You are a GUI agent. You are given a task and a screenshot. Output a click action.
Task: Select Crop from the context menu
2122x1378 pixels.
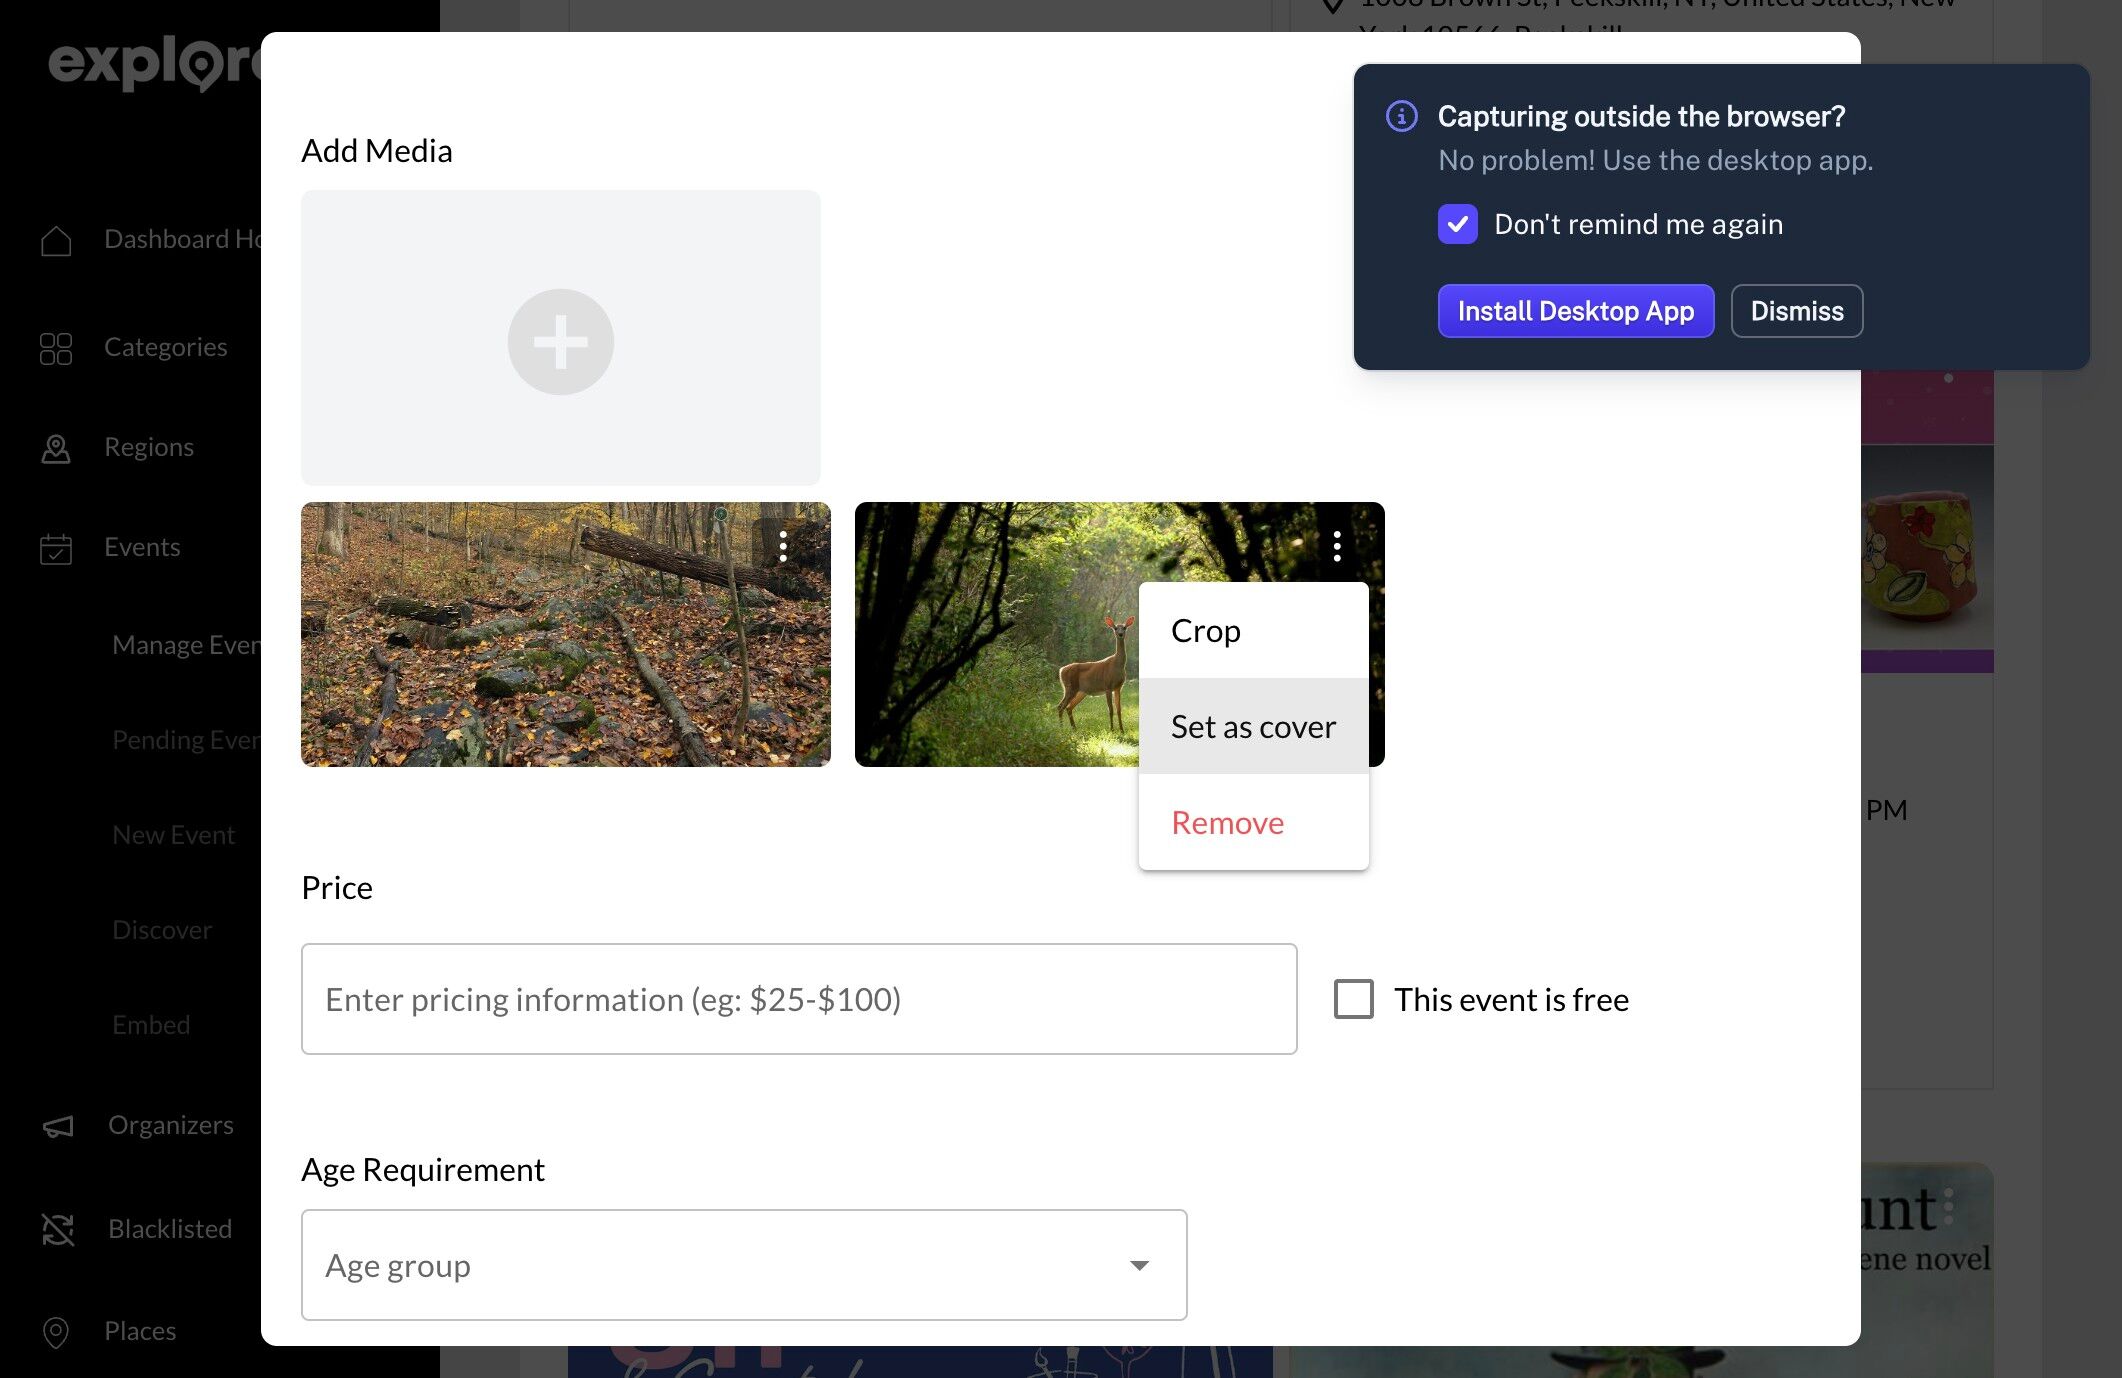(1206, 631)
